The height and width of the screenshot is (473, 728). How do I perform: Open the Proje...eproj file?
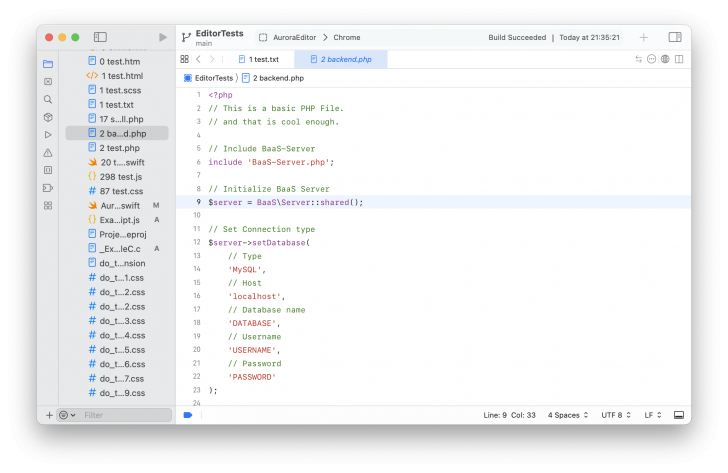(x=117, y=234)
